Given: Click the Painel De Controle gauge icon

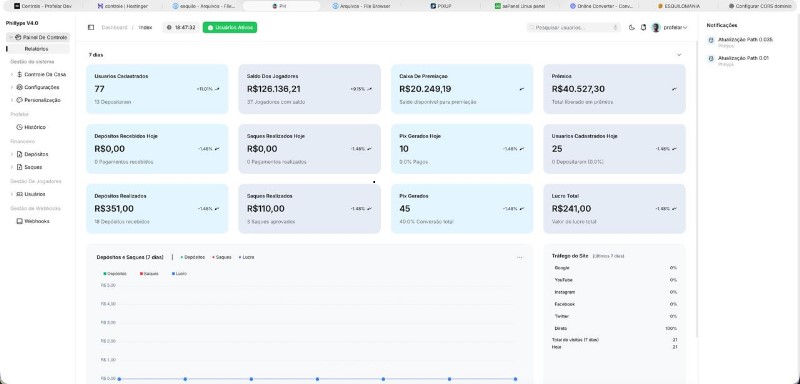Looking at the screenshot, I should 19,37.
